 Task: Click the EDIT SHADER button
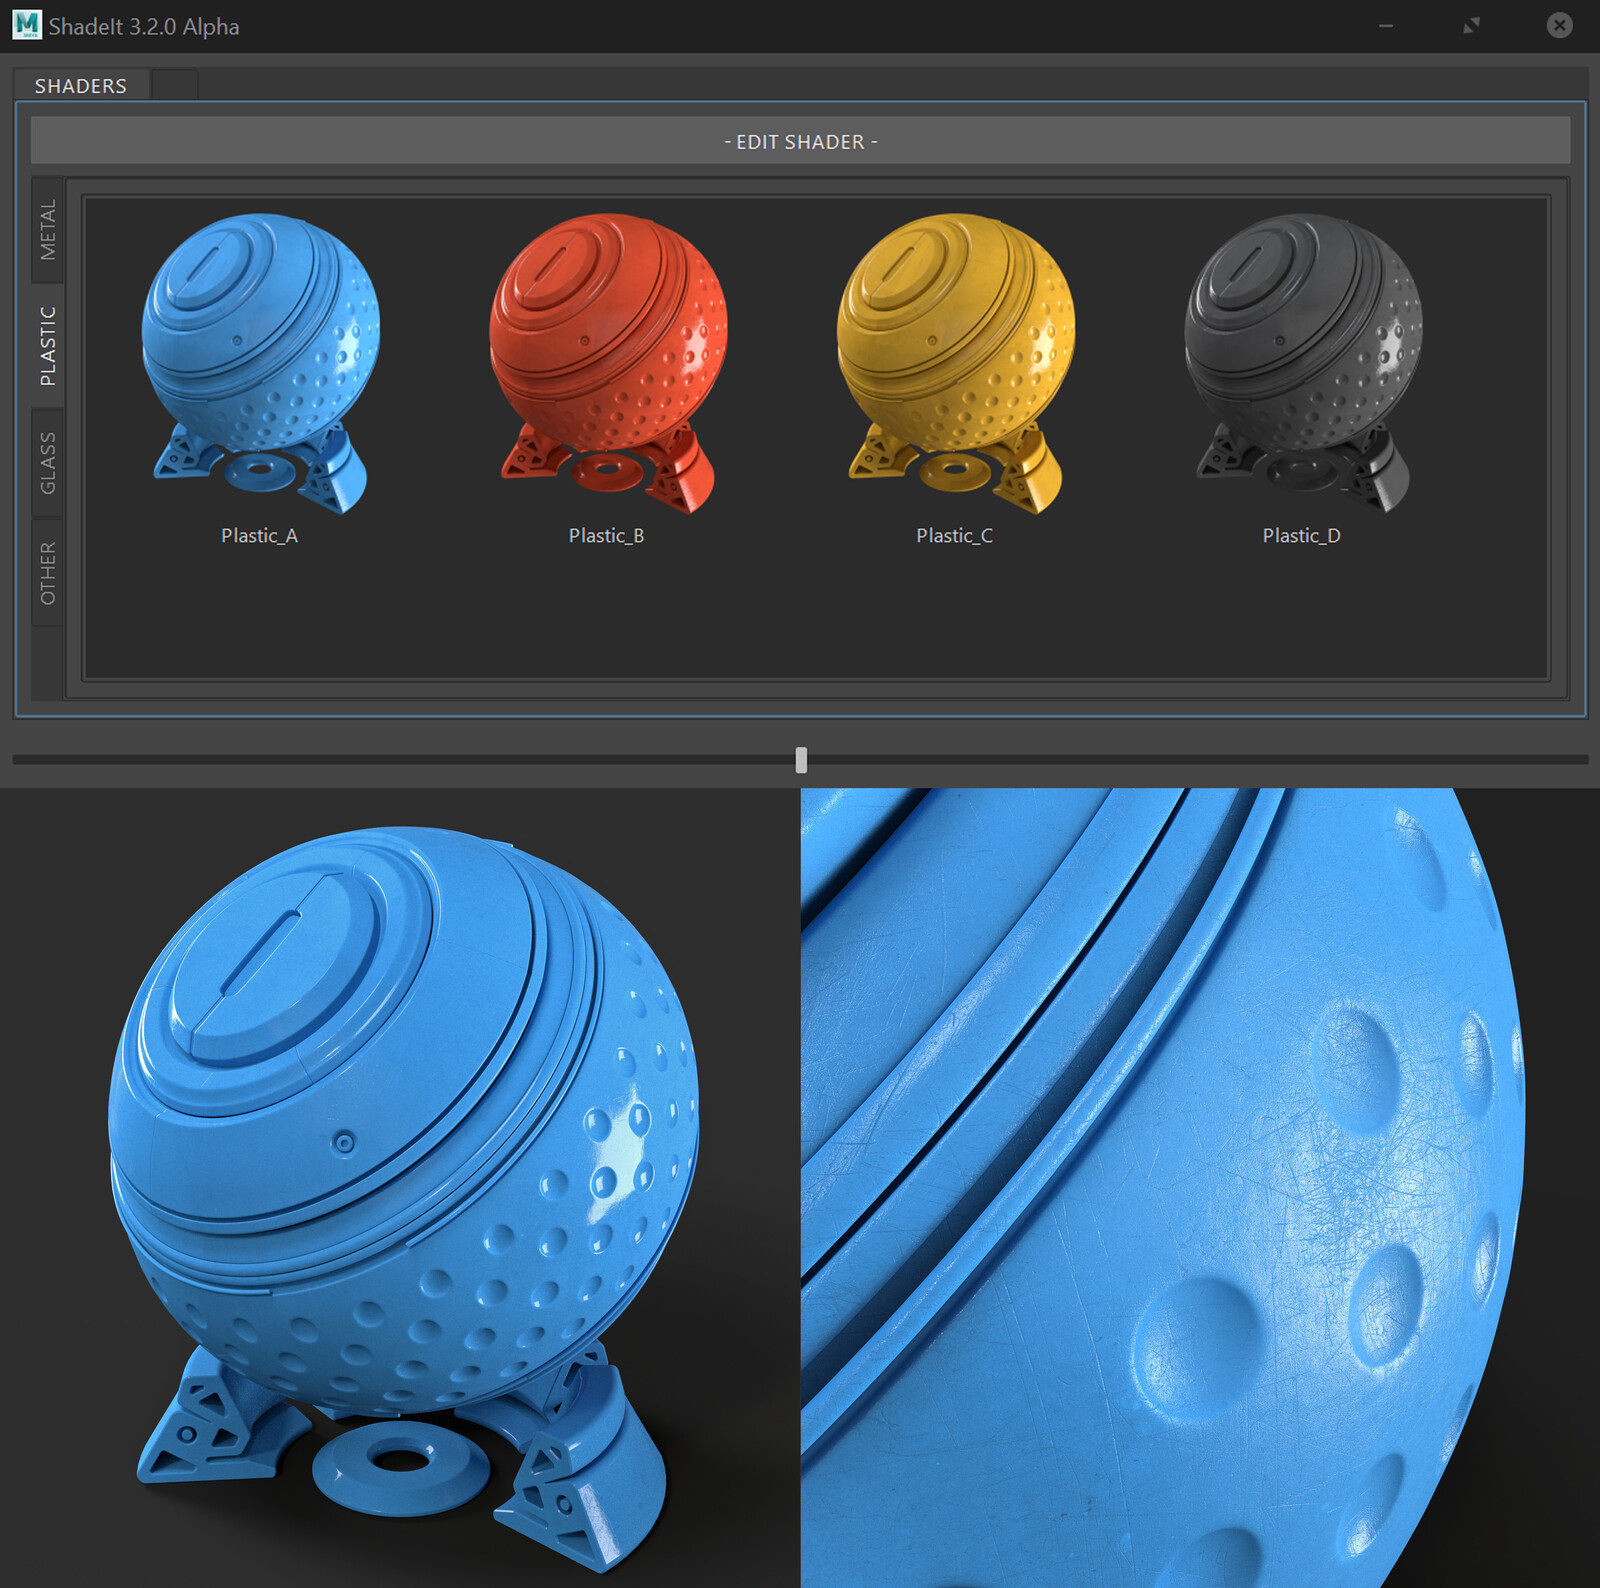click(x=800, y=141)
